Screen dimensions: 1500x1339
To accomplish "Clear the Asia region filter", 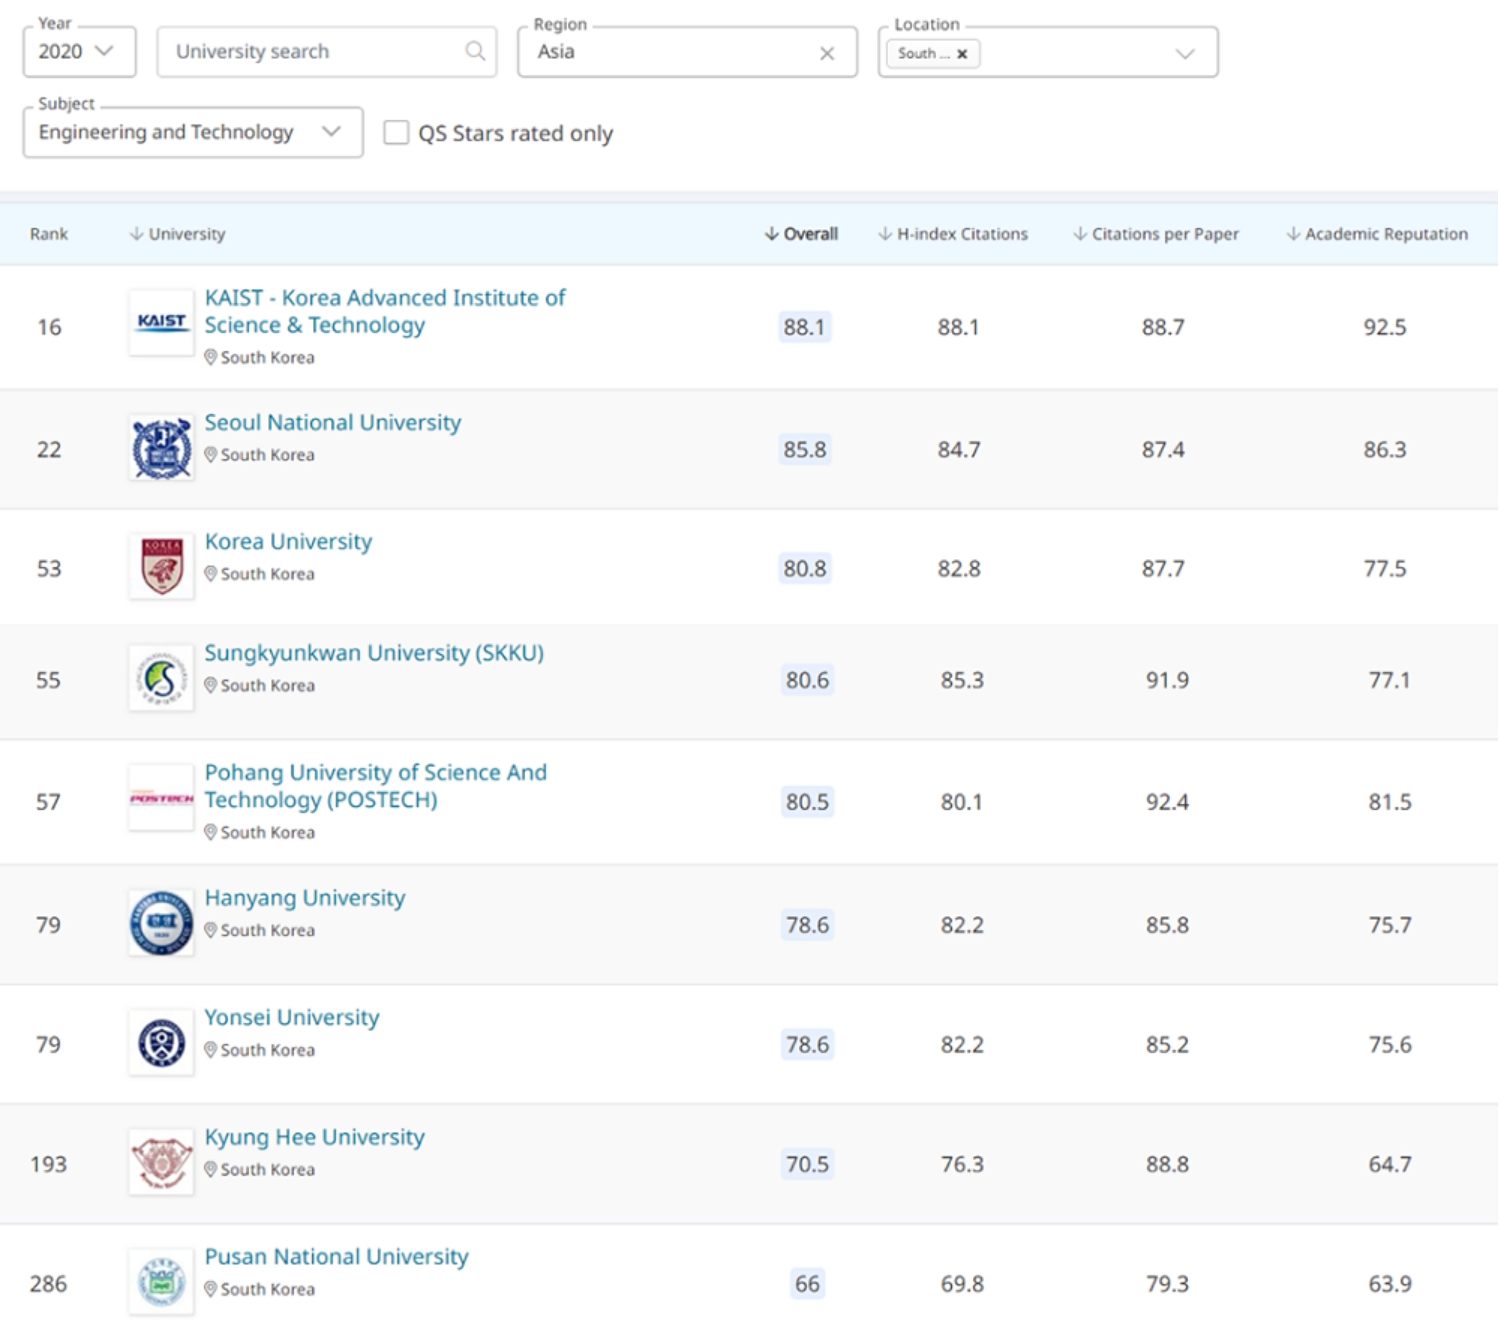I will (827, 53).
